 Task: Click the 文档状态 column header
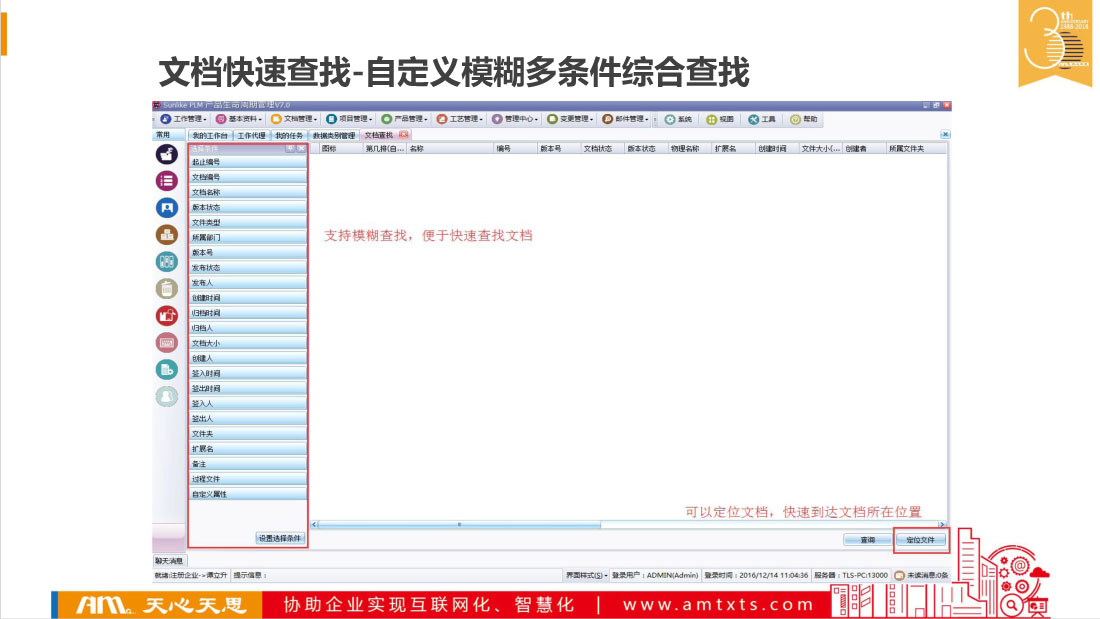coord(598,148)
